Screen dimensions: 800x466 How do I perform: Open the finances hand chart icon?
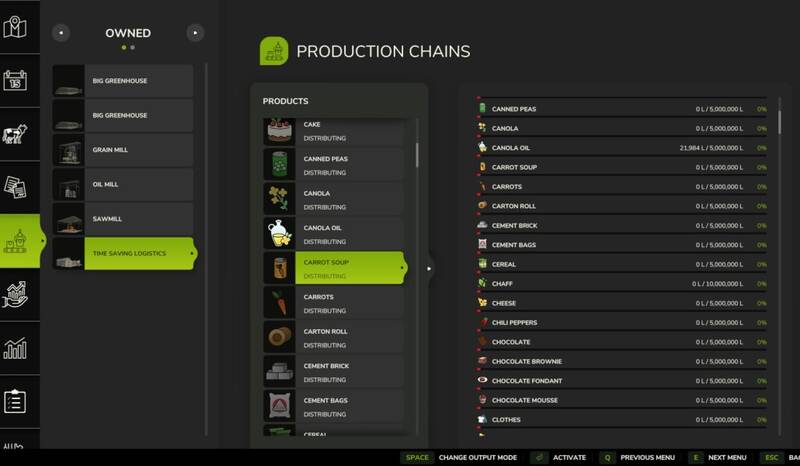[x=15, y=295]
